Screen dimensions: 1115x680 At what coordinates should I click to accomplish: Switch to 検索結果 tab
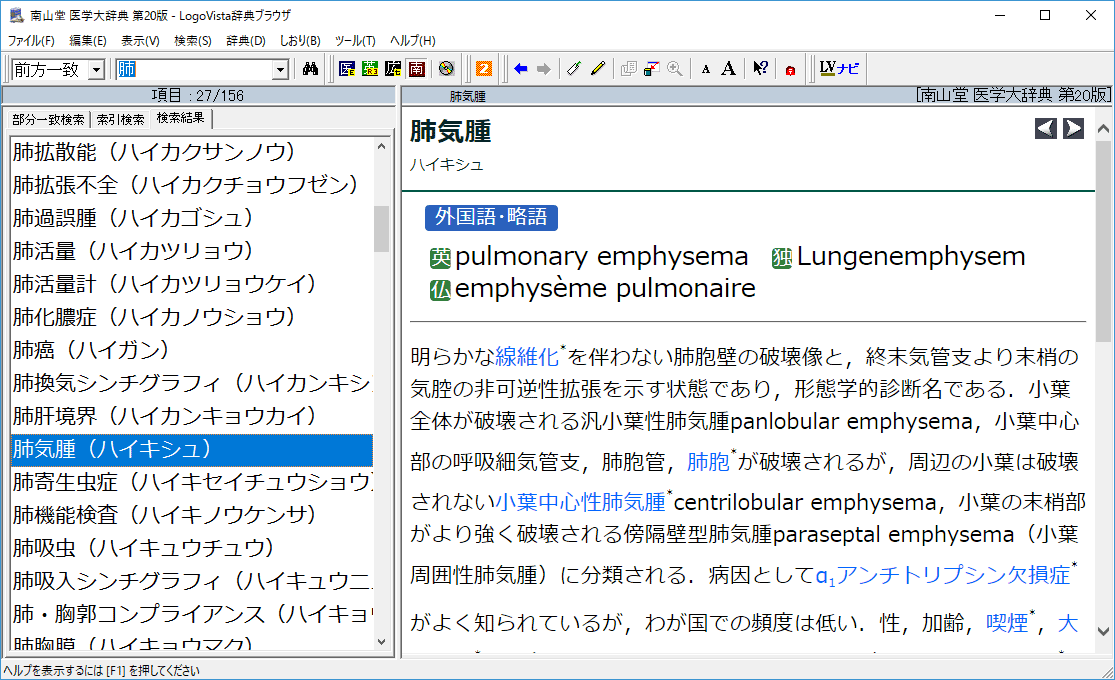click(x=181, y=118)
